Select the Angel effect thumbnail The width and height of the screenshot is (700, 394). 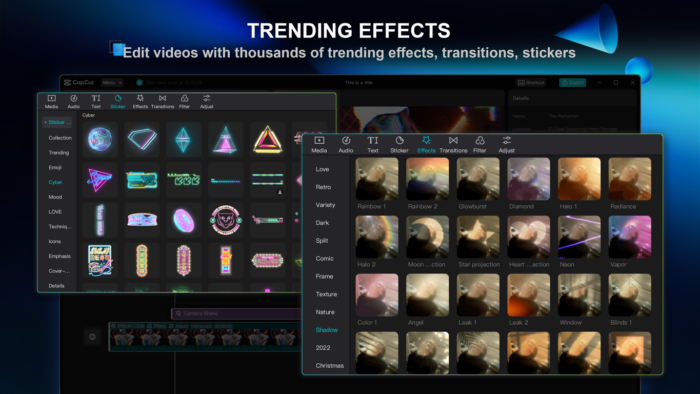[427, 295]
